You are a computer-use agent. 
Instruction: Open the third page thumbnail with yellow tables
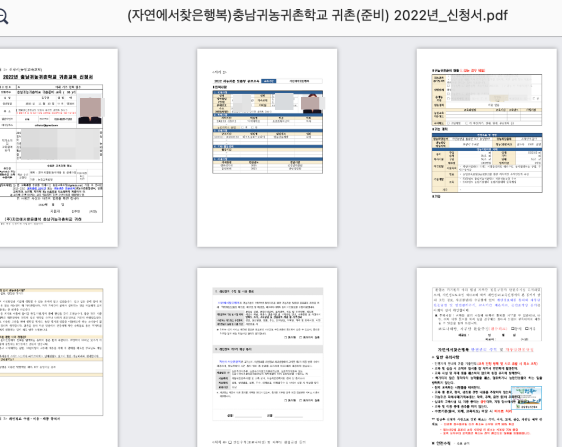click(x=487, y=148)
